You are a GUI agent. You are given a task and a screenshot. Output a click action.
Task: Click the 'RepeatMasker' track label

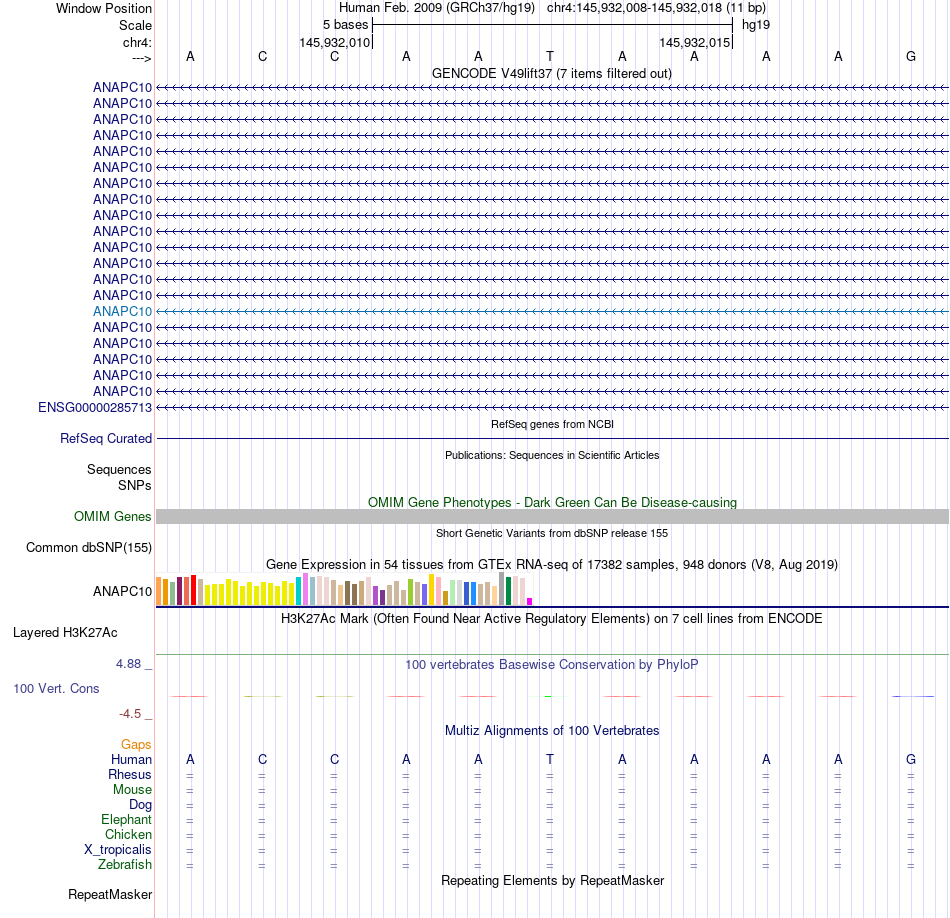(110, 894)
